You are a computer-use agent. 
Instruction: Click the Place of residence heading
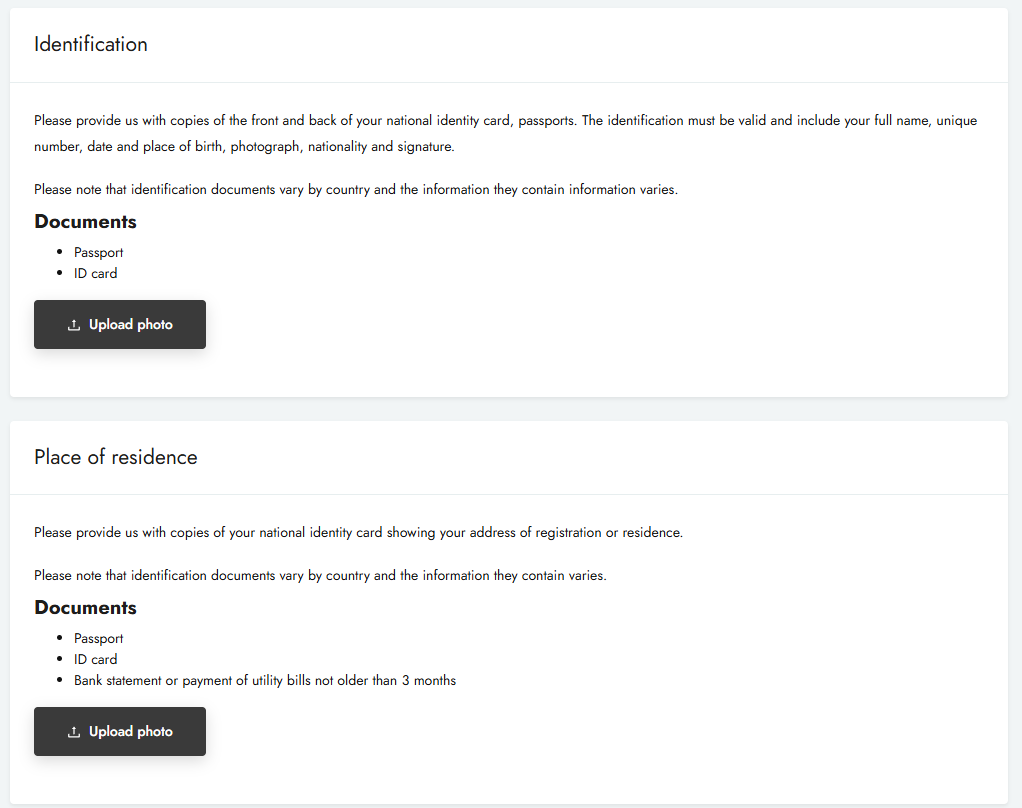pyautogui.click(x=116, y=457)
